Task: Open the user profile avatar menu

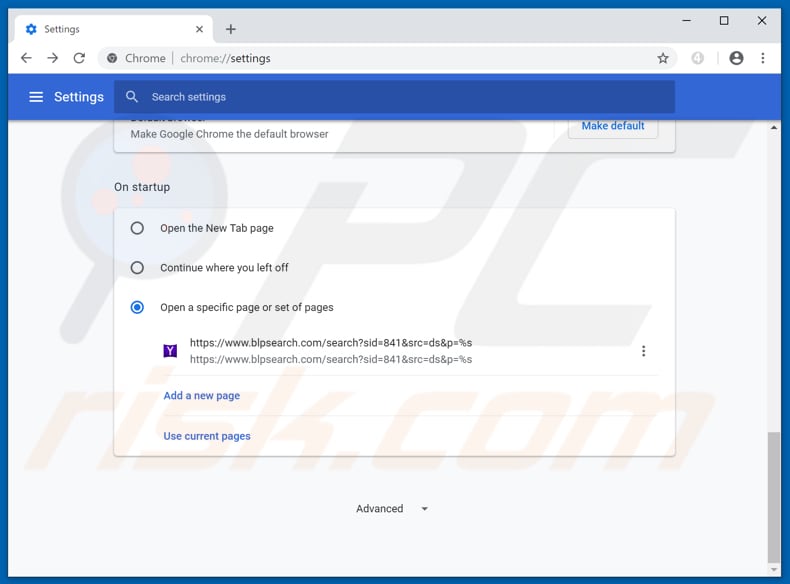Action: [x=736, y=58]
